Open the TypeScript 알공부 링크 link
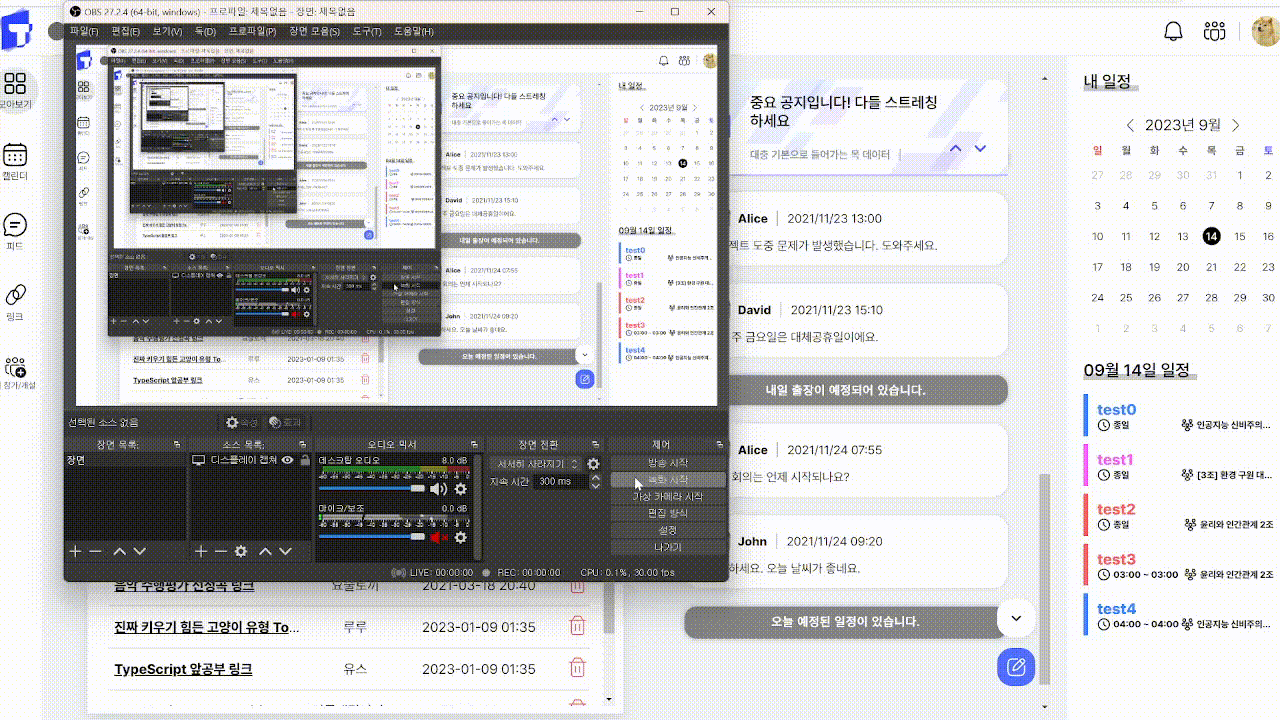 coord(183,669)
